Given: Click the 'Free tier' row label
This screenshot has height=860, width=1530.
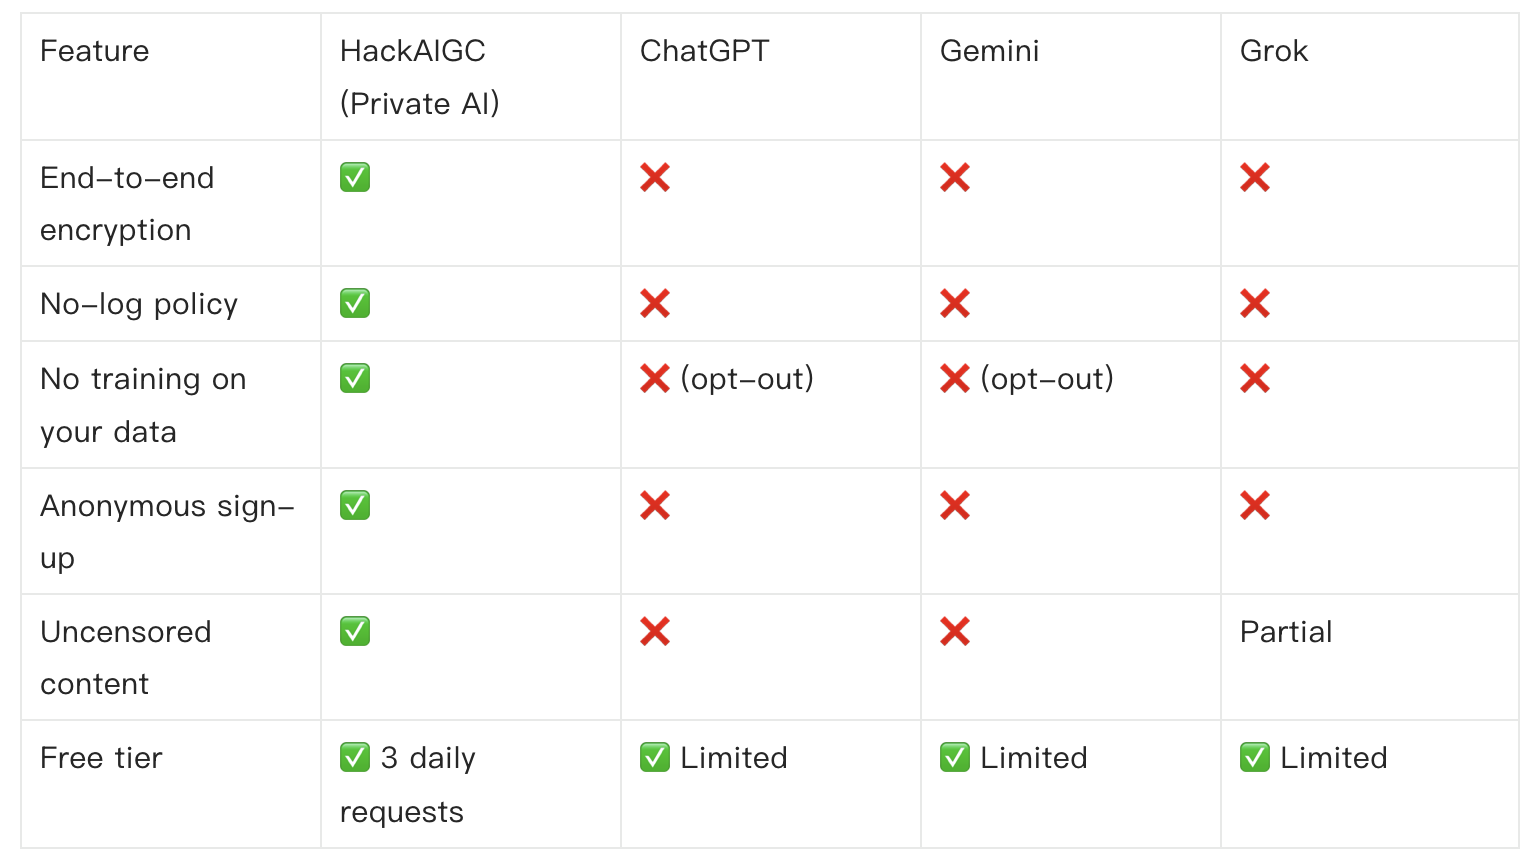Looking at the screenshot, I should [101, 758].
